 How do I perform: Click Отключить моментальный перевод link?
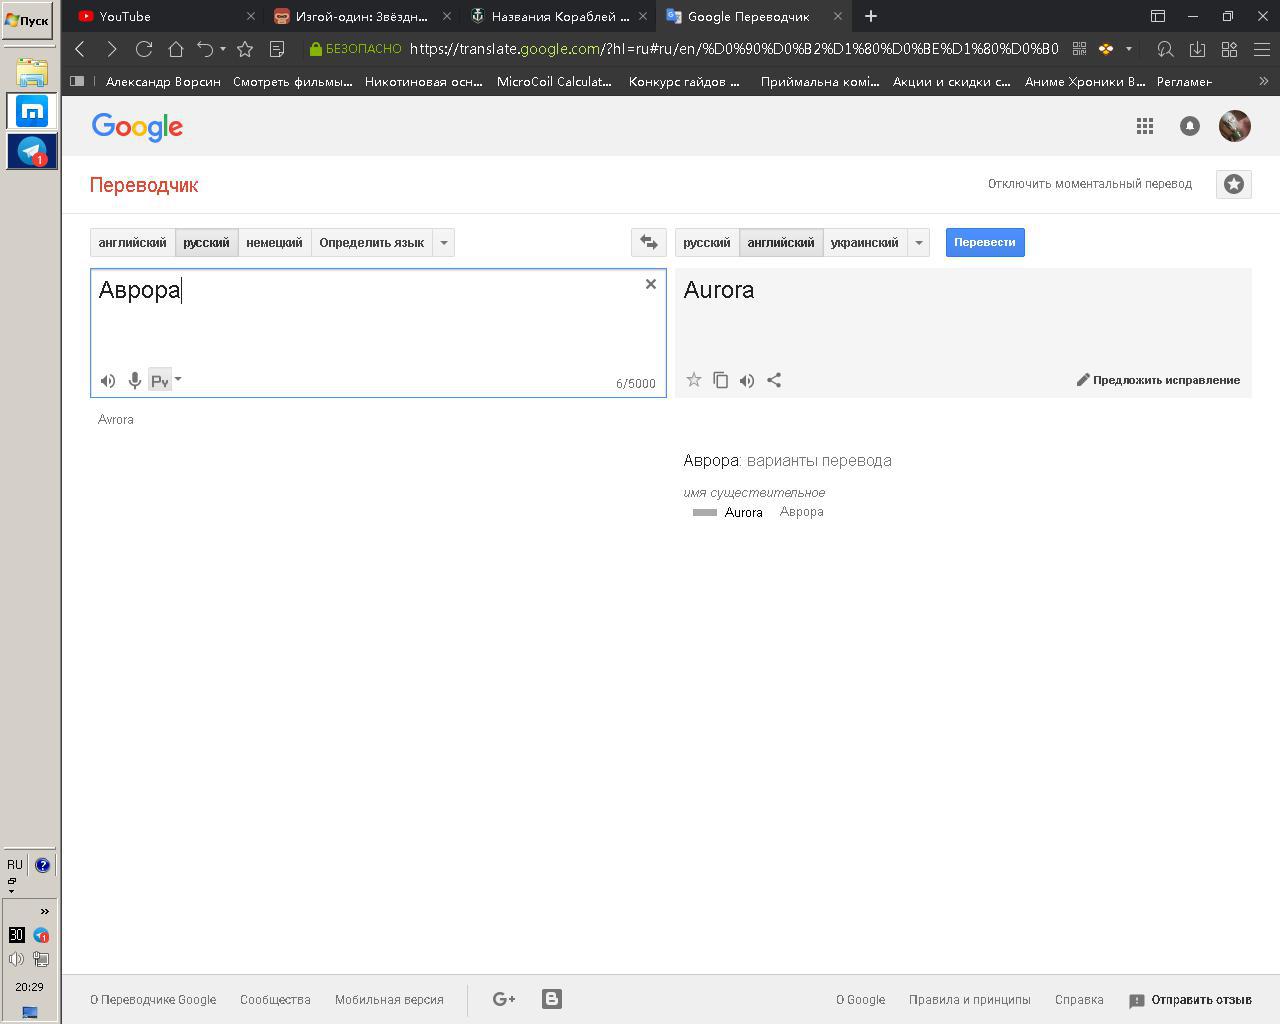pos(1089,184)
